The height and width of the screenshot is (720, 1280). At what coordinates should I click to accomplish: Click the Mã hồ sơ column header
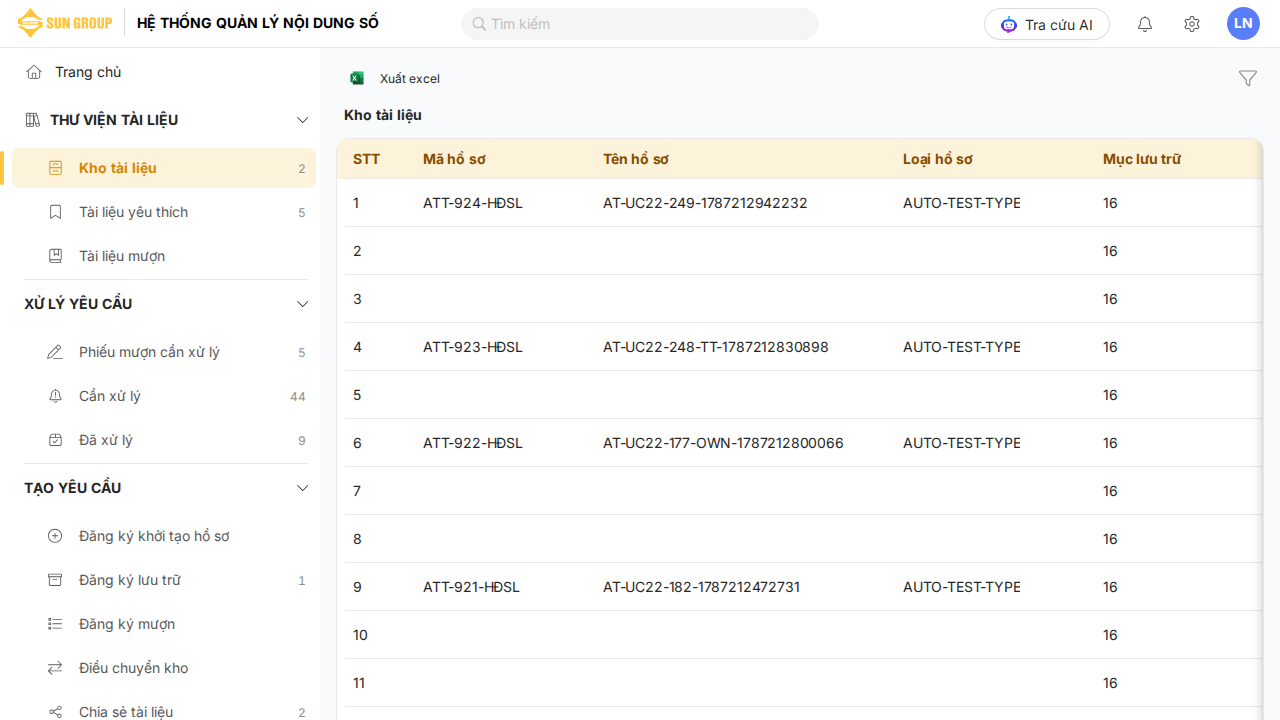(x=454, y=159)
